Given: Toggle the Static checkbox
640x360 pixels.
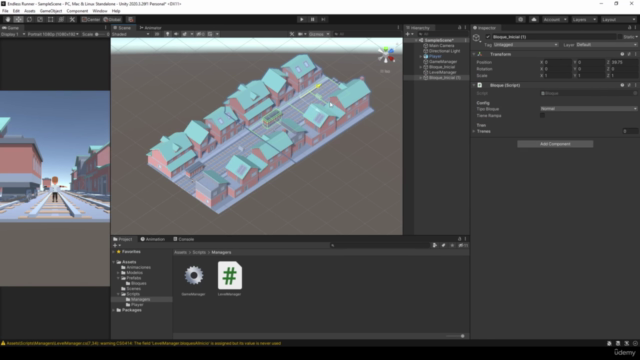Looking at the screenshot, I should tap(620, 37).
